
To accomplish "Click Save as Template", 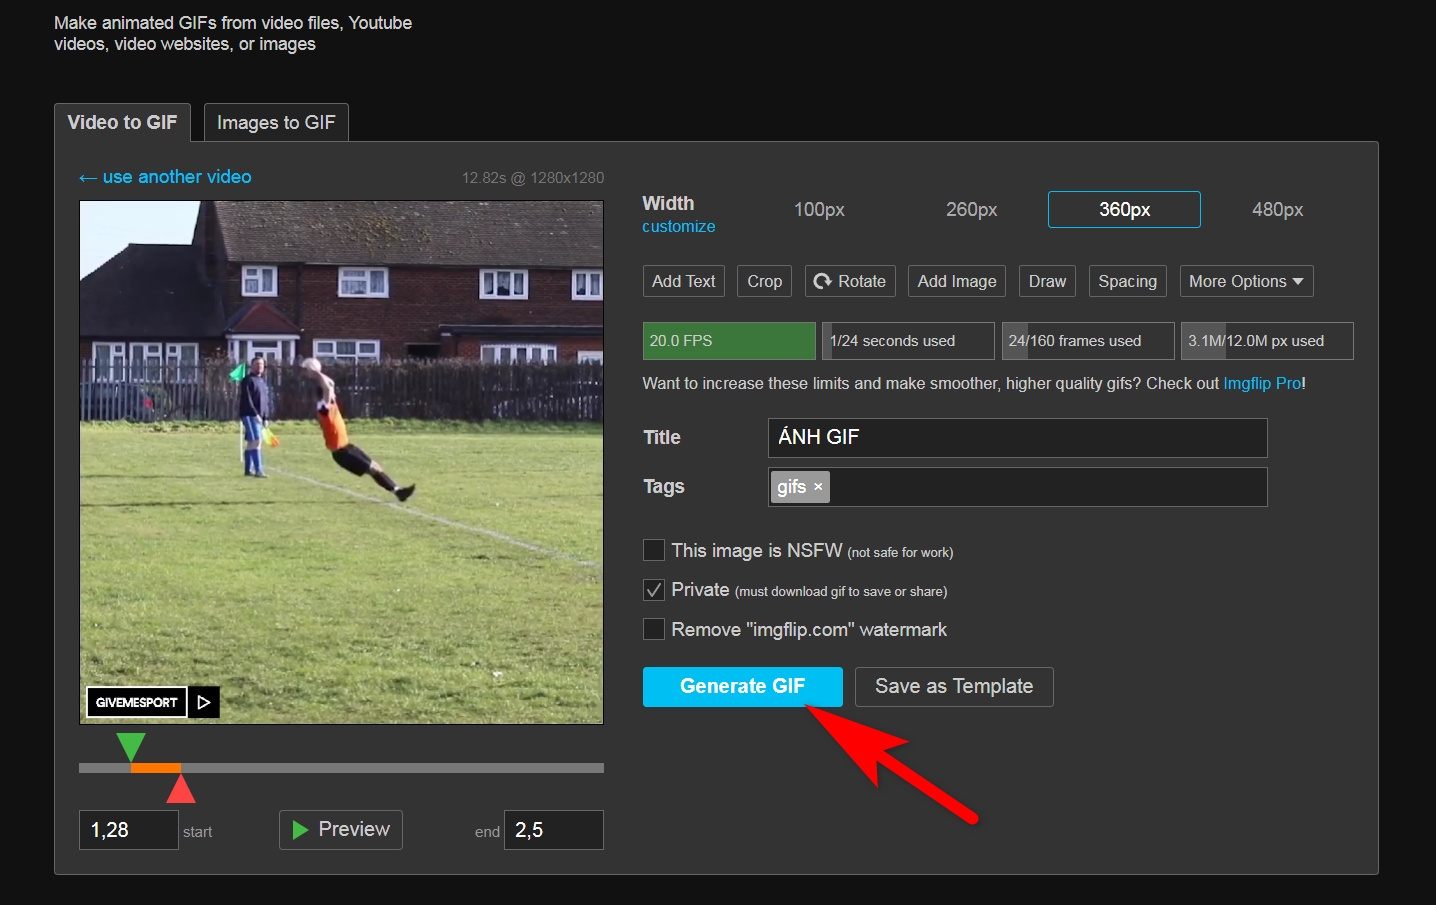I will tap(954, 687).
